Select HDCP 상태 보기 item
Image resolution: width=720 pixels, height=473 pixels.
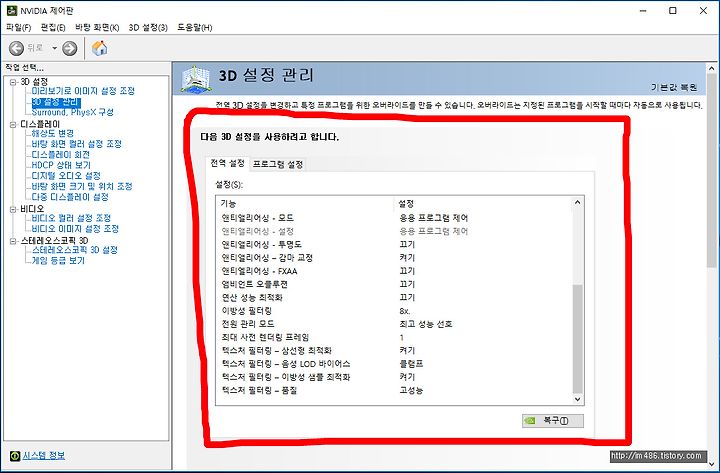click(x=61, y=165)
